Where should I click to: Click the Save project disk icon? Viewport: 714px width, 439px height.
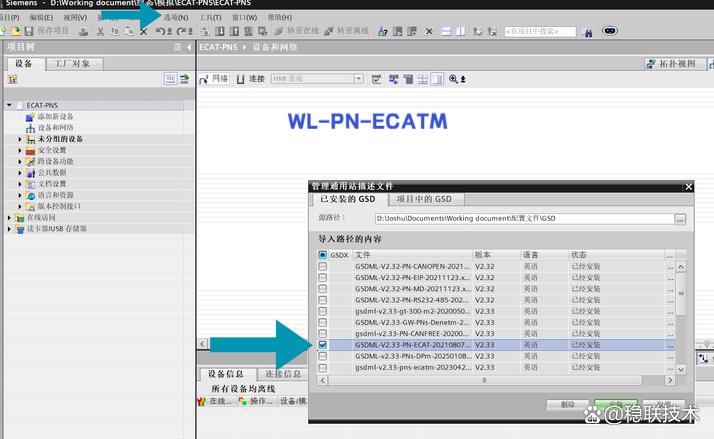[x=29, y=31]
